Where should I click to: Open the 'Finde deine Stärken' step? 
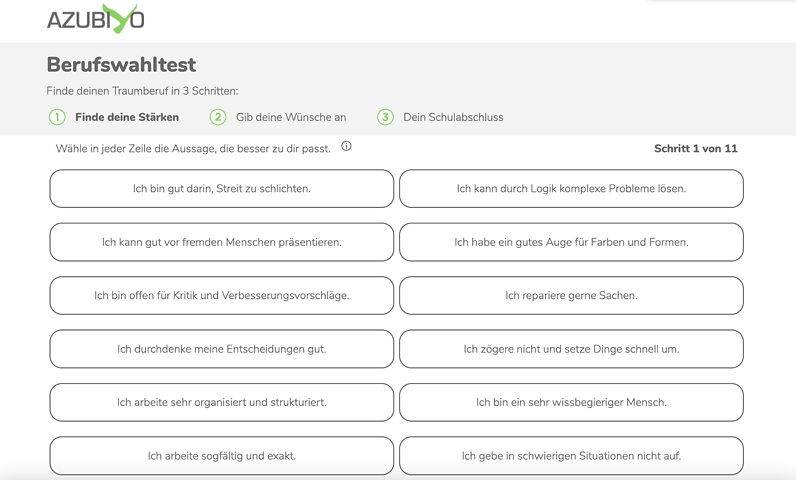127,117
